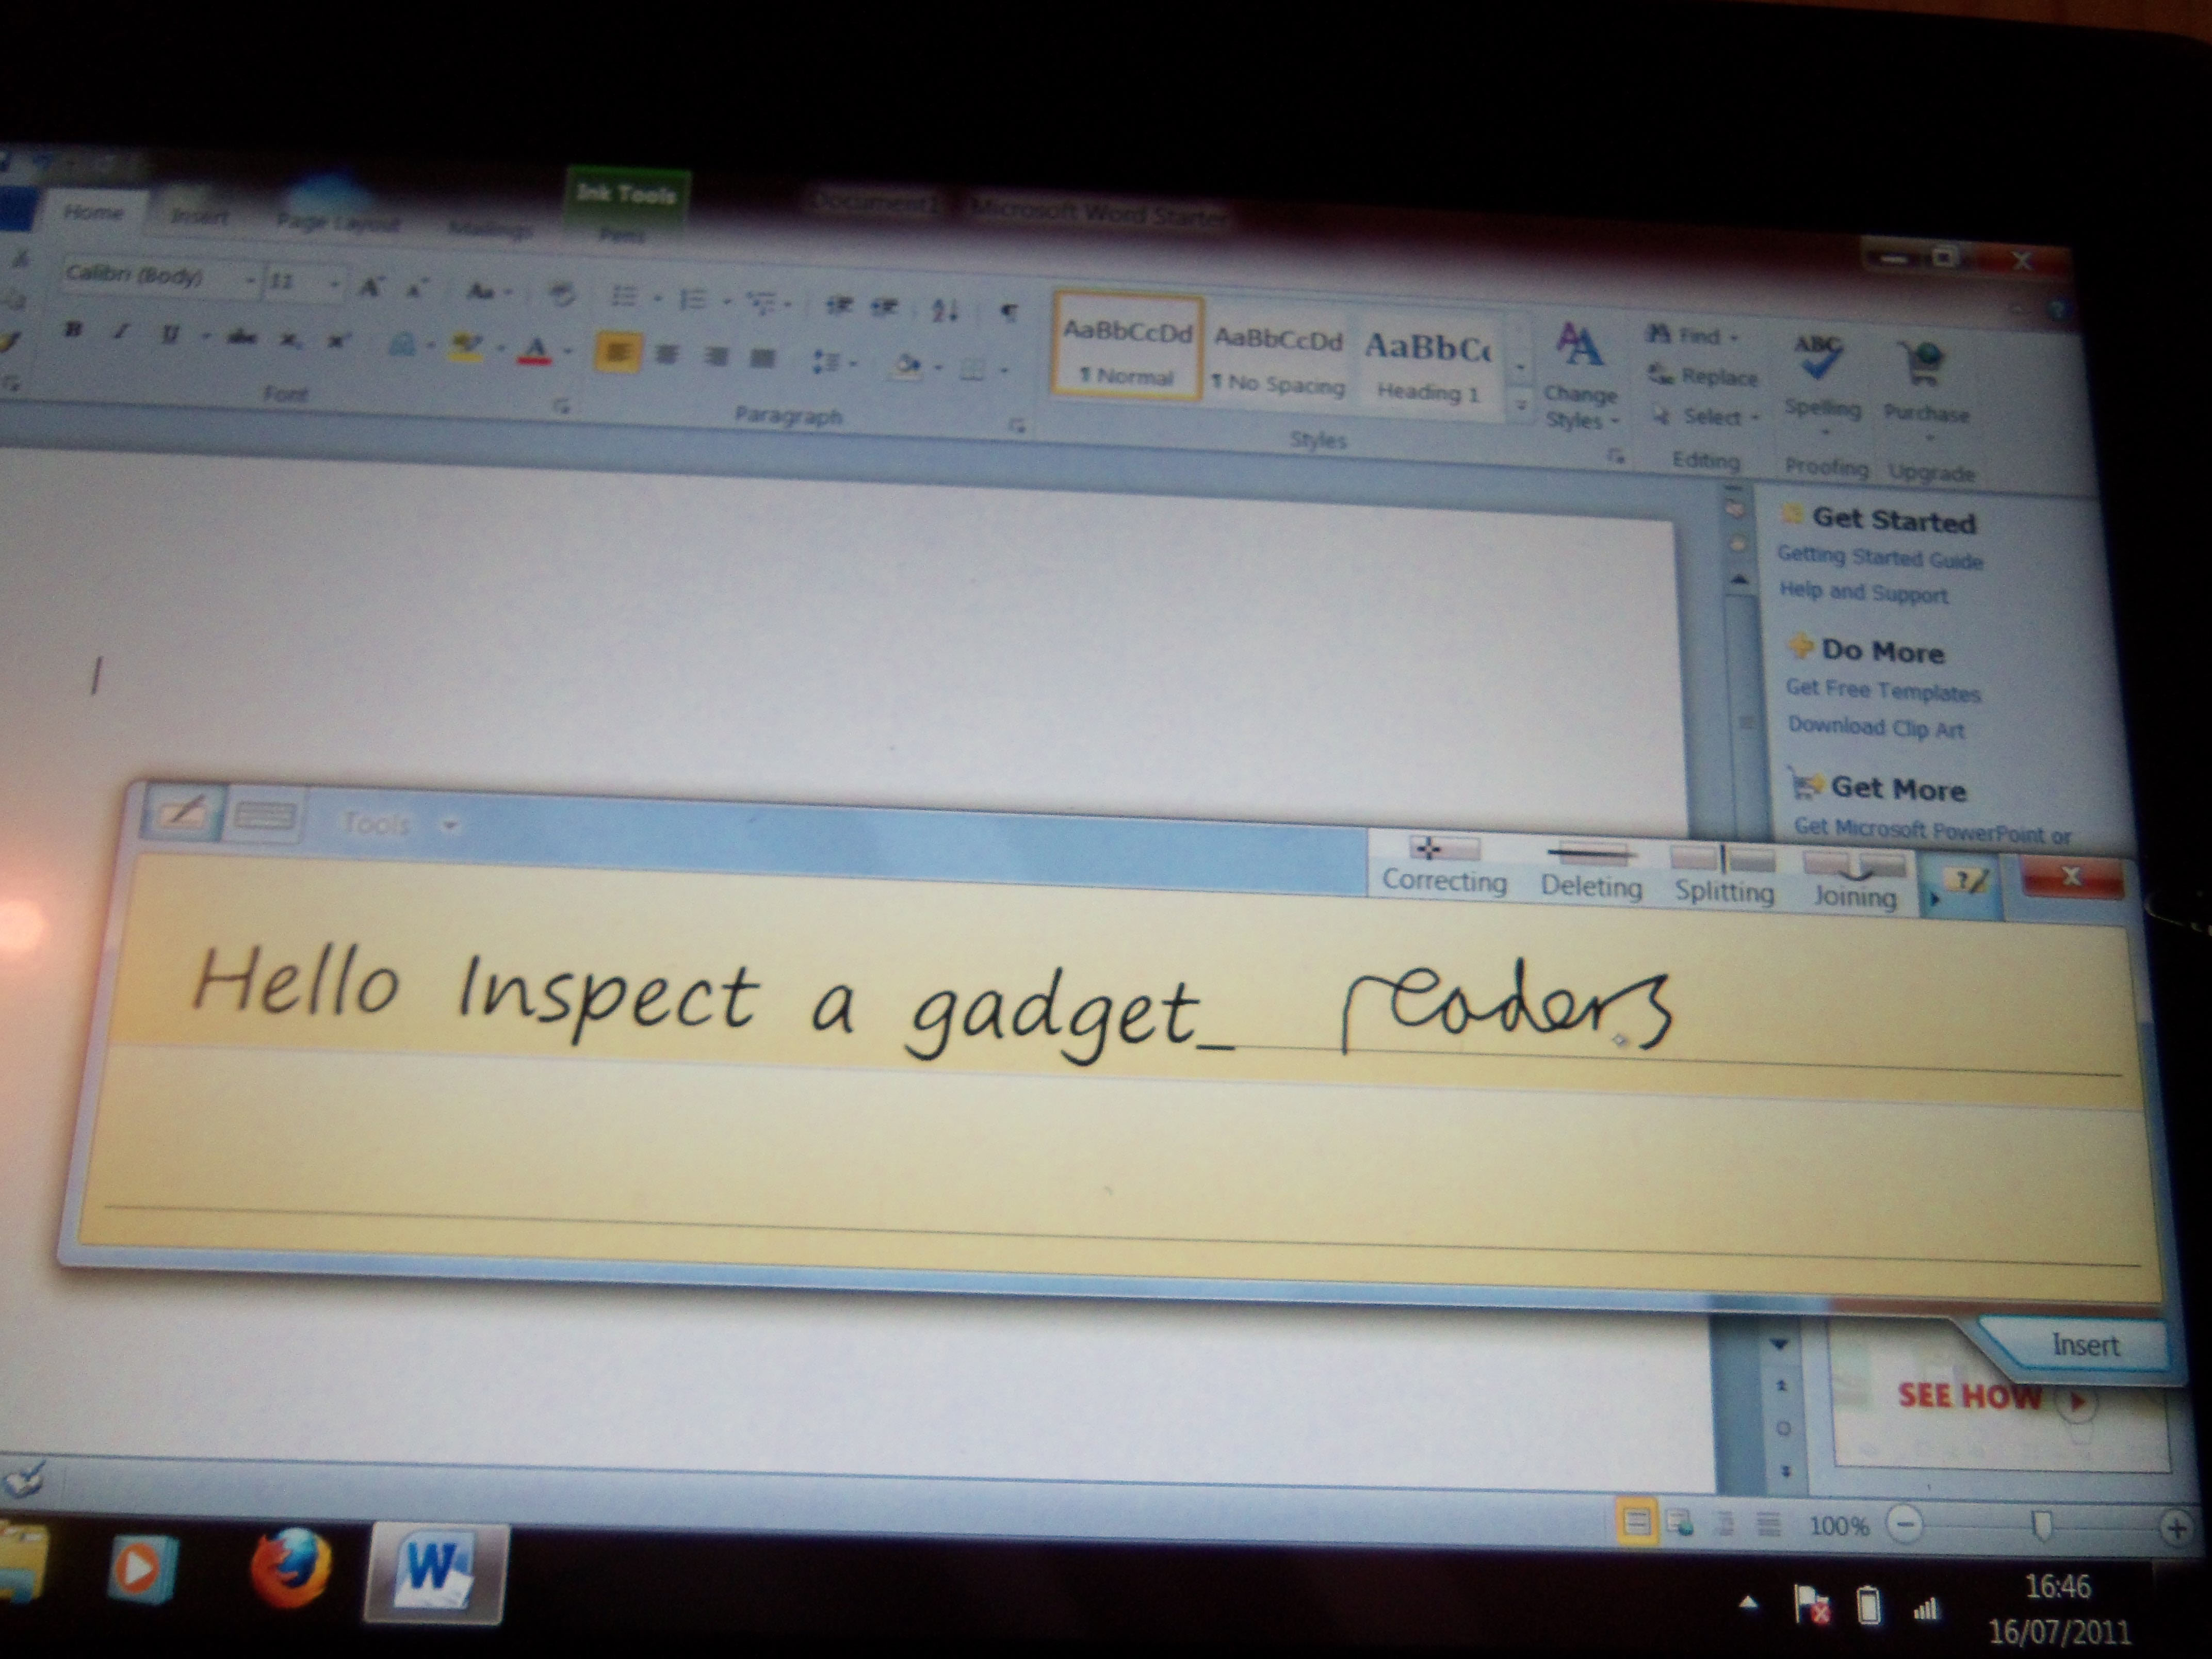The width and height of the screenshot is (2212, 1659).
Task: Open the blue File tab
Action: (16, 209)
